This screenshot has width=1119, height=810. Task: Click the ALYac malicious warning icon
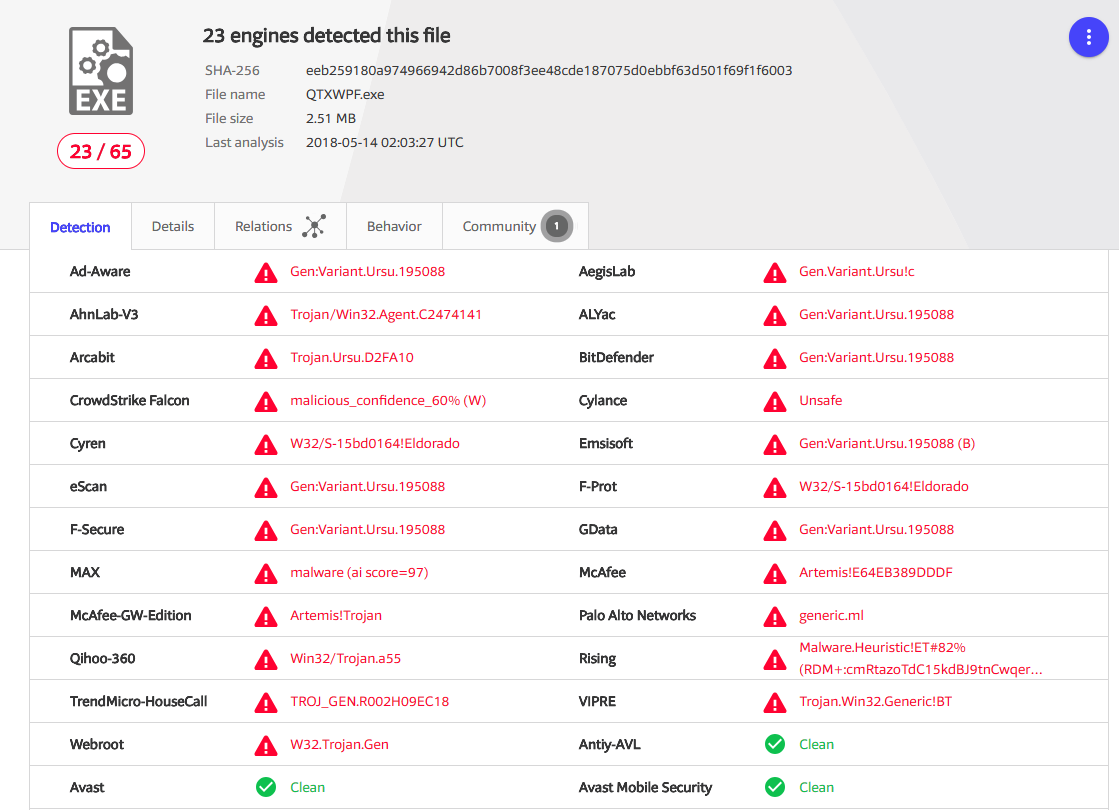[x=775, y=315]
